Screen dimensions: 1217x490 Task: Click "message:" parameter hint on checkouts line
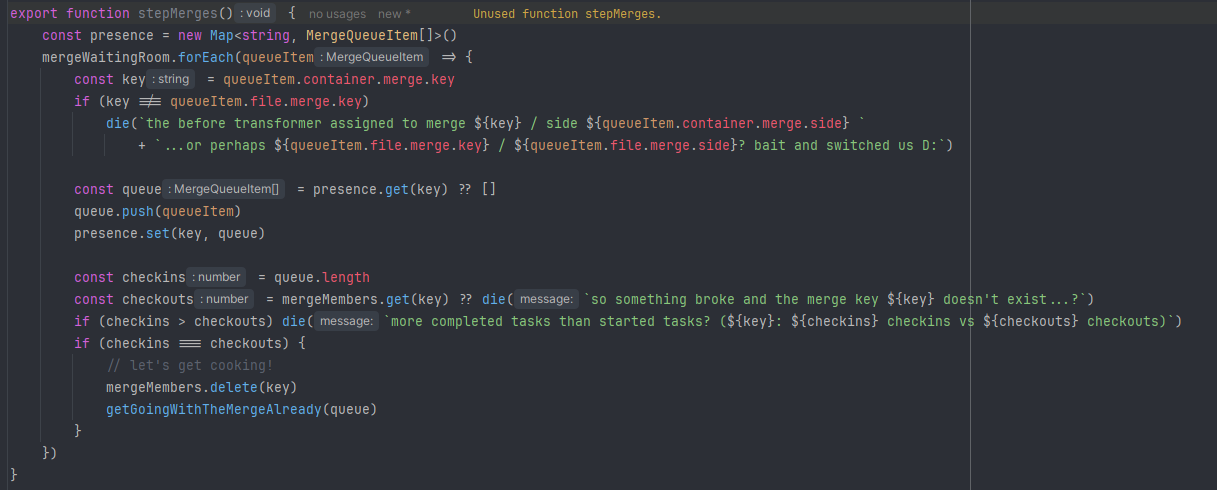546,299
